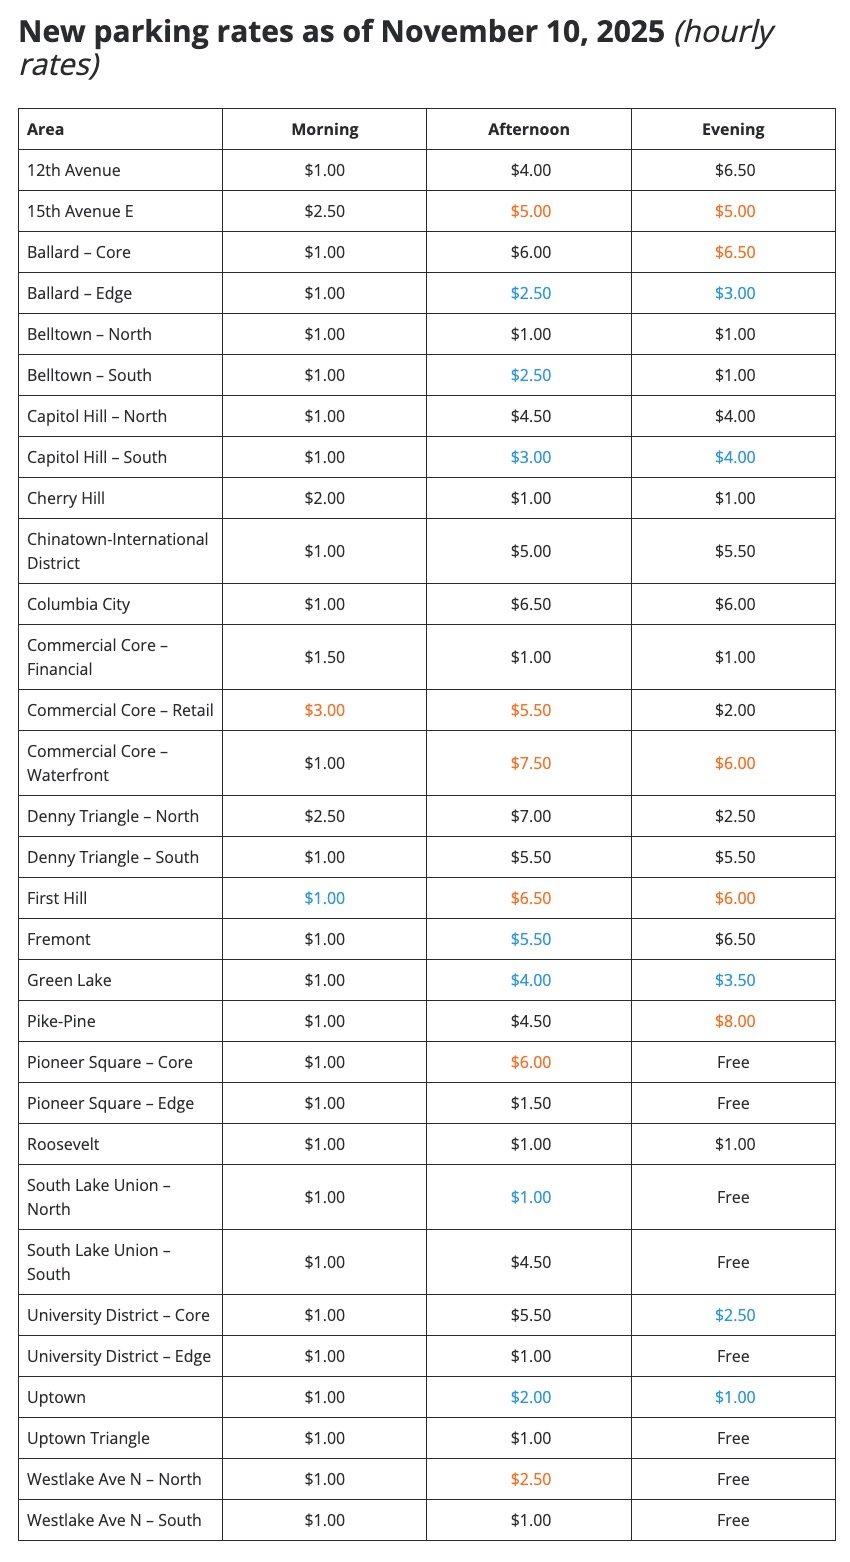Click Denny Triangle – North's $7.00 afternoon rate
The height and width of the screenshot is (1562, 850).
[x=530, y=816]
